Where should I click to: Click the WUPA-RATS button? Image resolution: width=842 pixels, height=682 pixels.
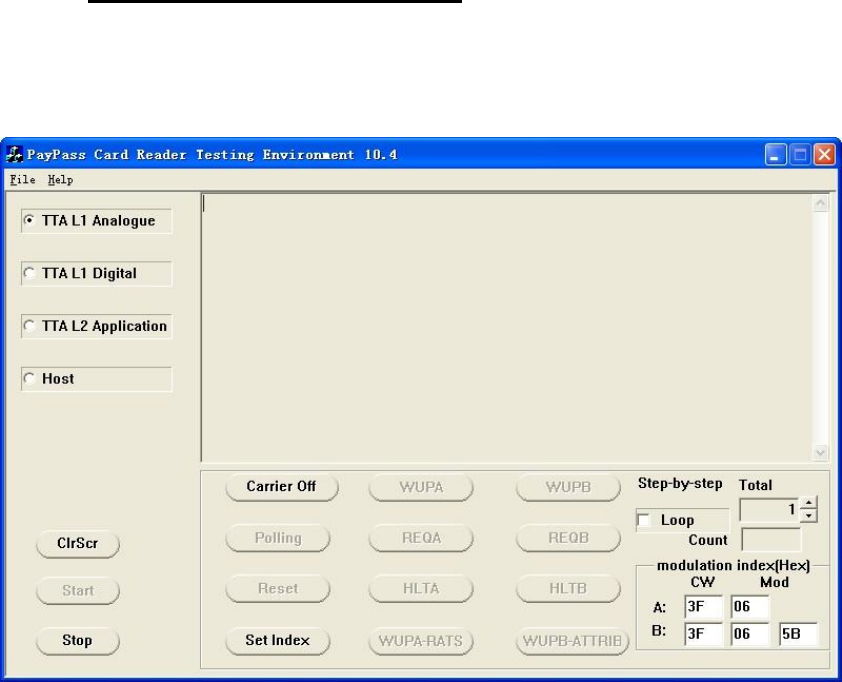[421, 641]
